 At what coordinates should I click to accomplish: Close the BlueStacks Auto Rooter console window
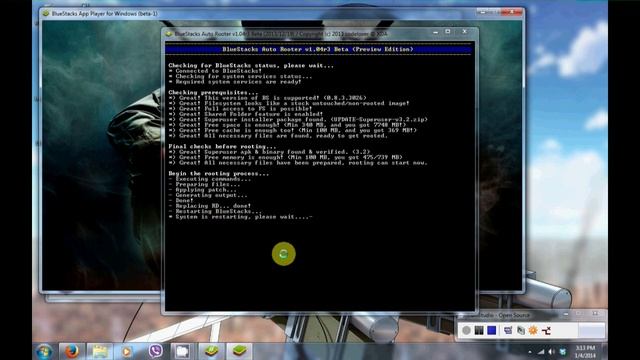click(x=464, y=32)
